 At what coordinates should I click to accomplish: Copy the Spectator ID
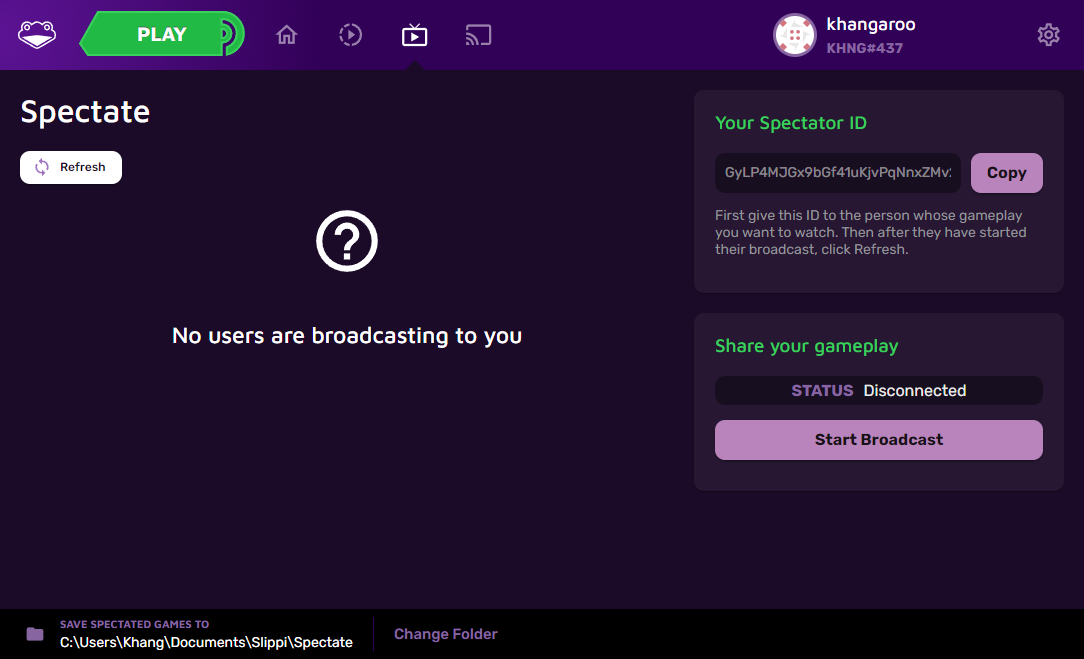tap(1006, 172)
